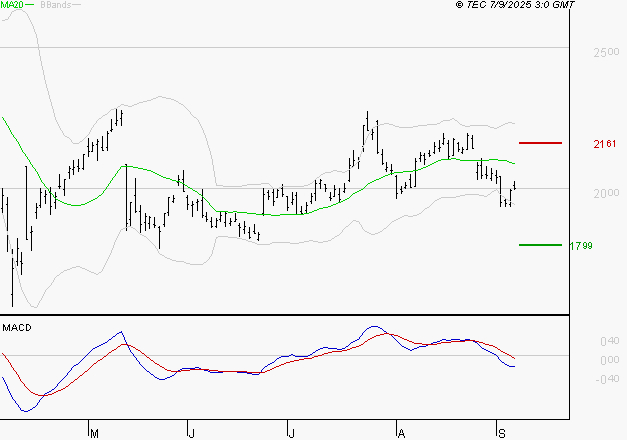Screen dimensions: 627x440
Task: Click the red 2161 resistance line
Action: 541,143
